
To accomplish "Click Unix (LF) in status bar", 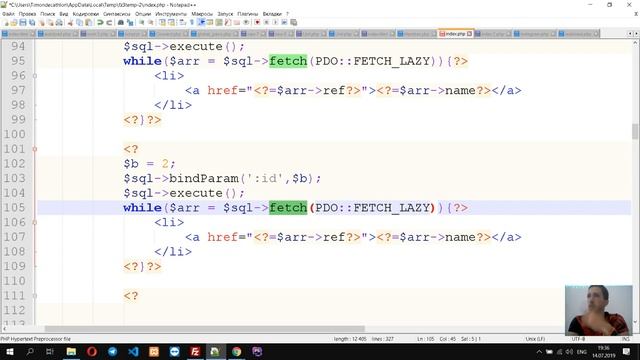I will [535, 339].
